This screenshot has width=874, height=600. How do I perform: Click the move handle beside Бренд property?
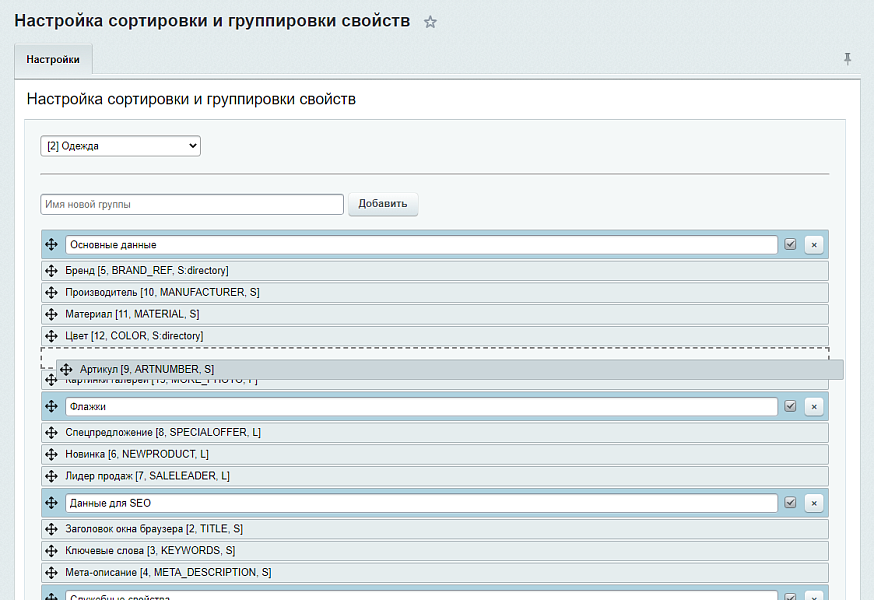click(x=51, y=270)
